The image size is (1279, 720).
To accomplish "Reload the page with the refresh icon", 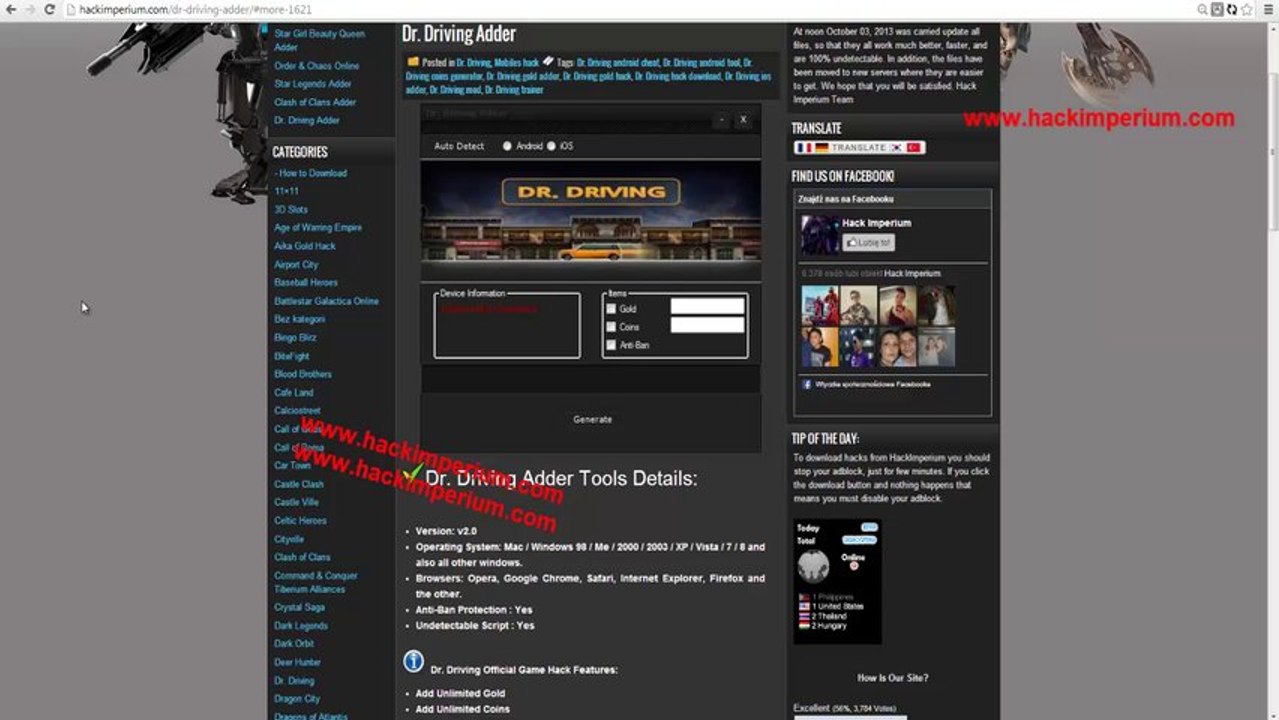I will point(49,9).
